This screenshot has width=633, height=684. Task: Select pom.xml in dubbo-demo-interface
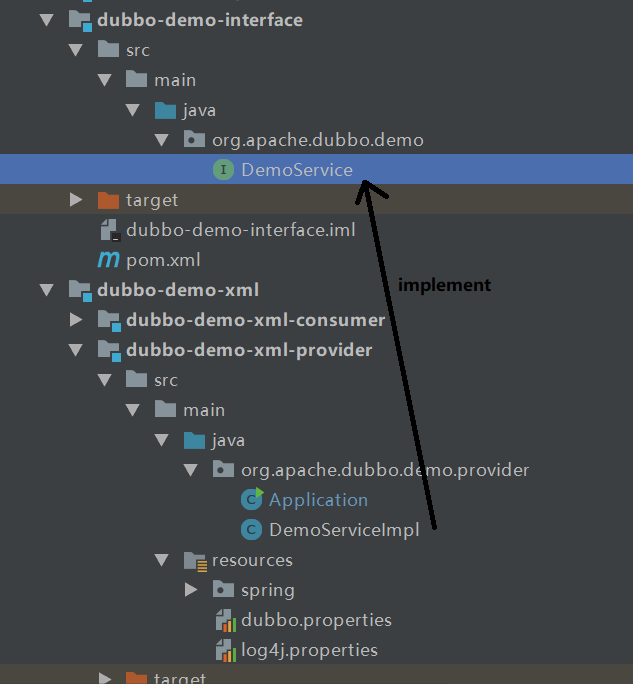point(163,260)
